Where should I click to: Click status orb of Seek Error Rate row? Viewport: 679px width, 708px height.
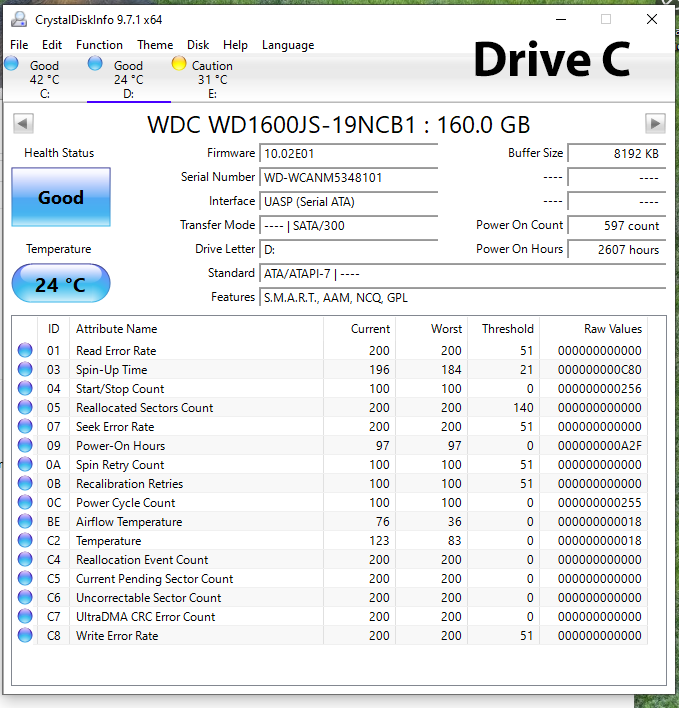pyautogui.click(x=25, y=426)
